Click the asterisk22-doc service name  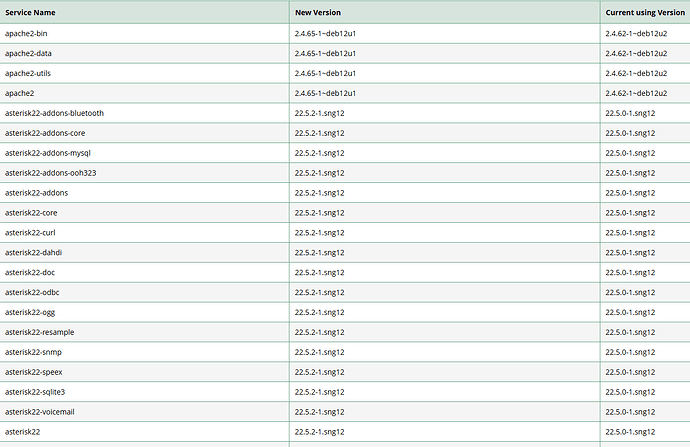29,272
